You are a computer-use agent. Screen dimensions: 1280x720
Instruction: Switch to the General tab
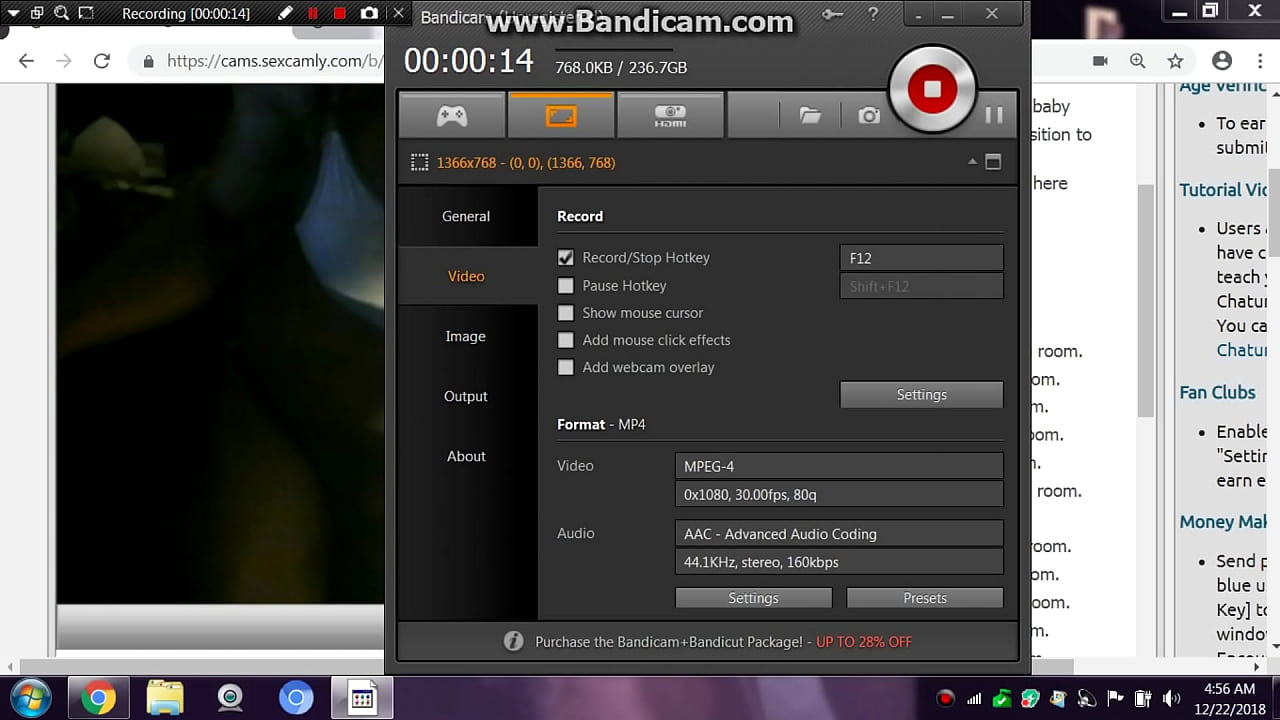coord(466,216)
